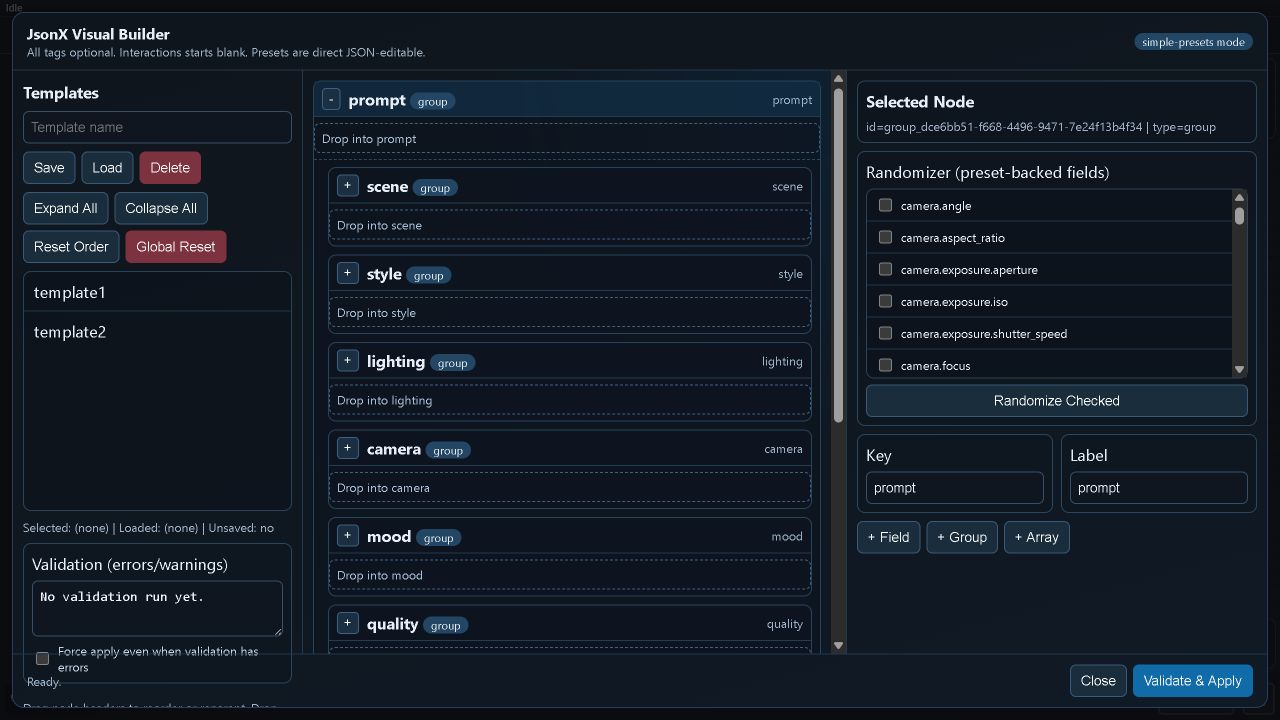The width and height of the screenshot is (1280, 720).
Task: Click the Label input field
Action: click(x=1158, y=488)
